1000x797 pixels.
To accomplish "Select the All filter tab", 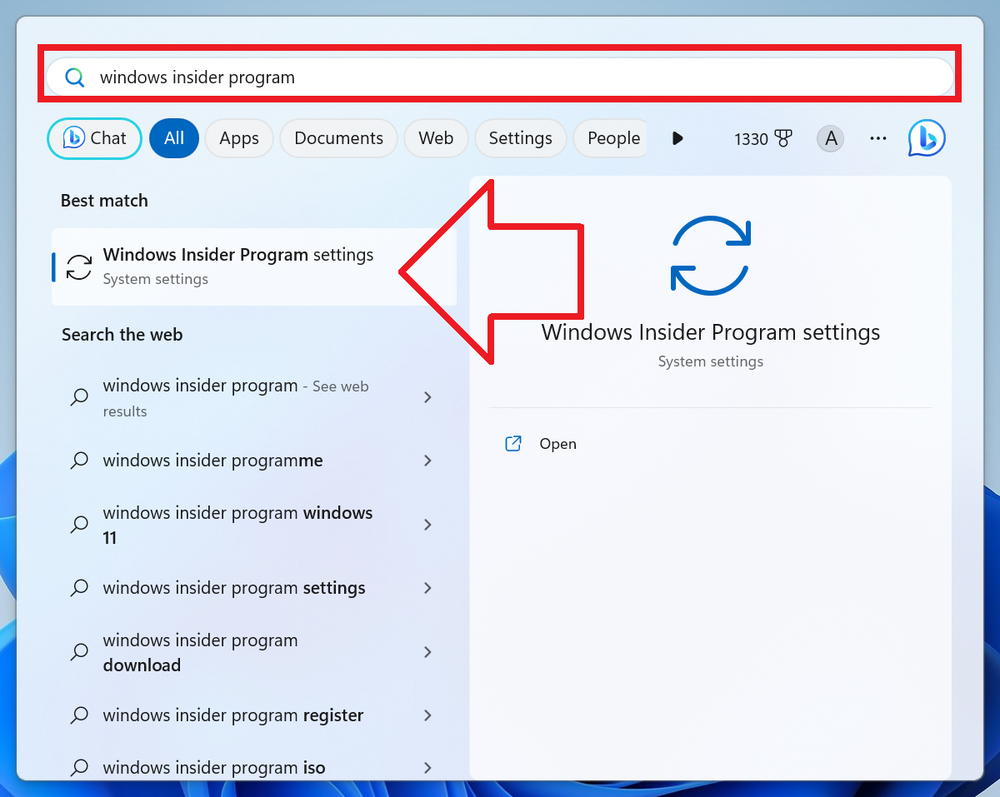I will pos(174,138).
